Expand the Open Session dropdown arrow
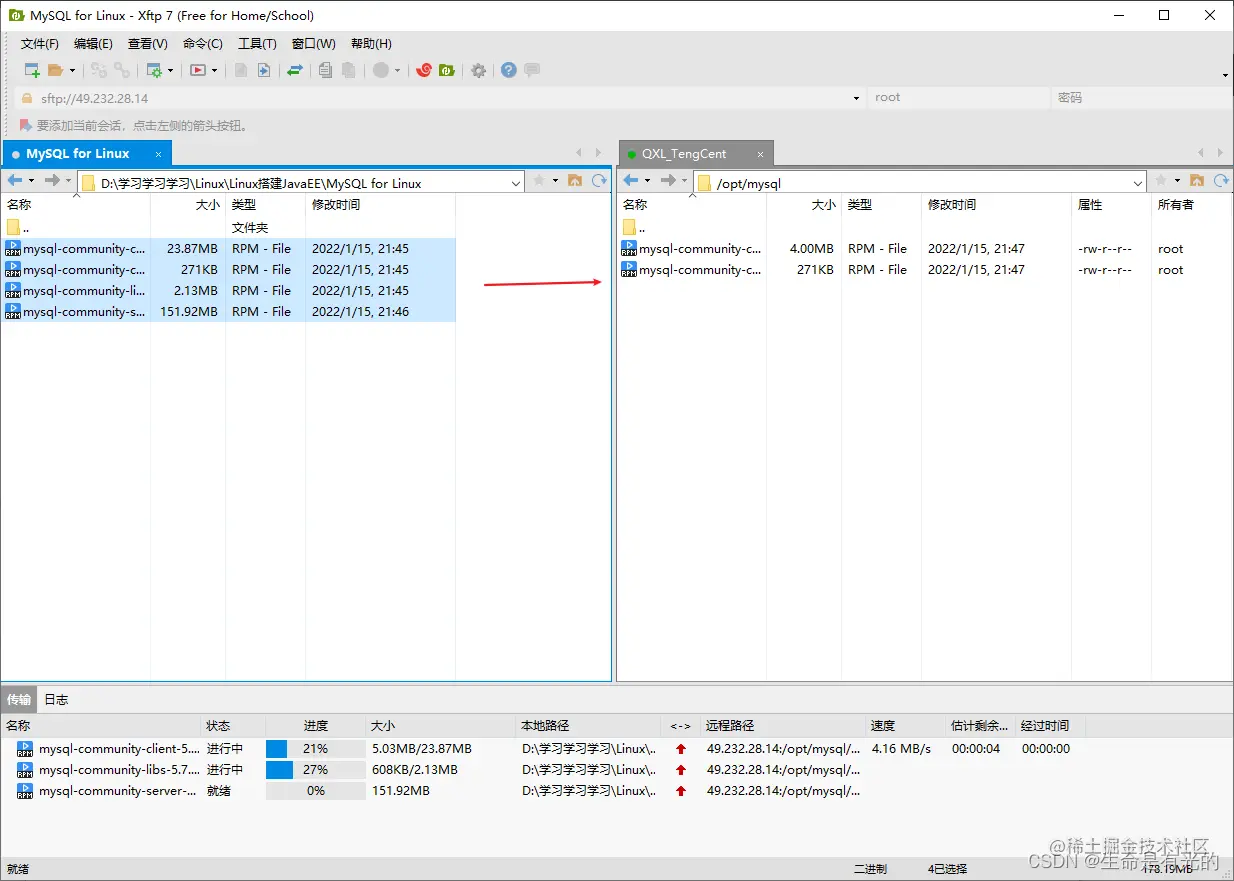1234x881 pixels. coord(72,71)
